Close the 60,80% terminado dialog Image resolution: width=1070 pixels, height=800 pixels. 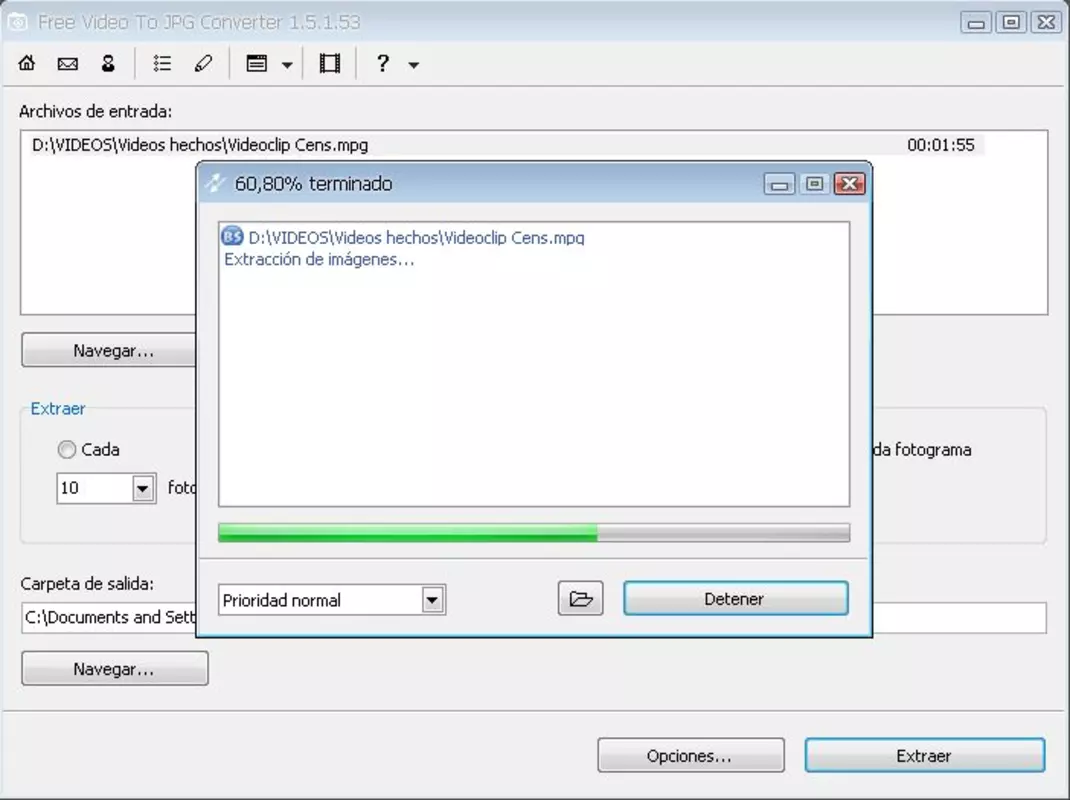point(850,184)
